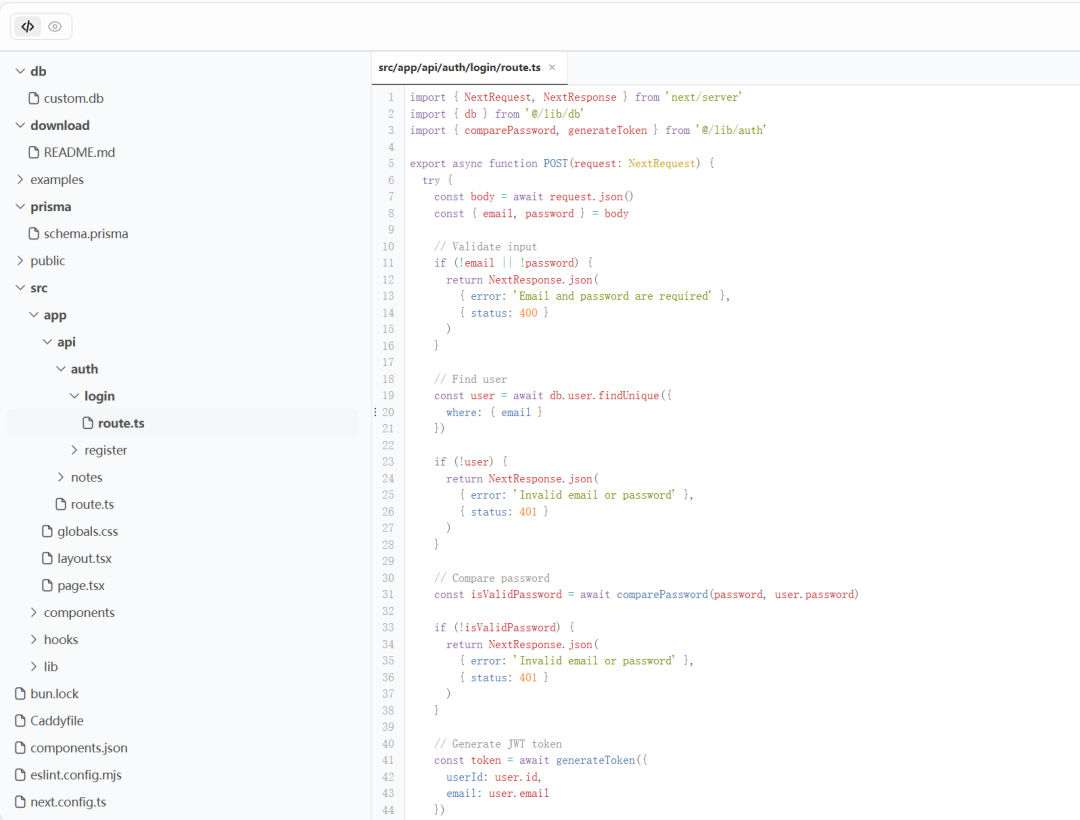Collapse the login folder chevron
Image resolution: width=1080 pixels, height=820 pixels.
[74, 396]
